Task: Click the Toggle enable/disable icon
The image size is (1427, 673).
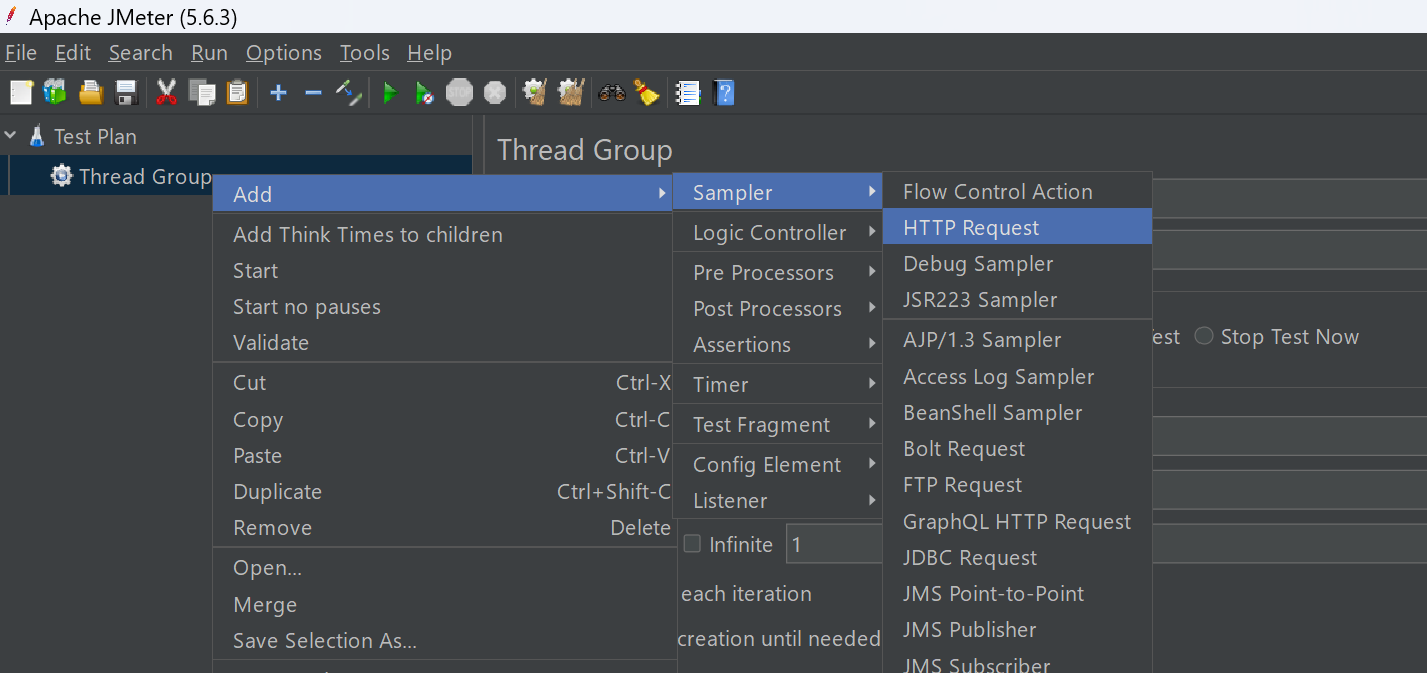Action: coord(348,93)
